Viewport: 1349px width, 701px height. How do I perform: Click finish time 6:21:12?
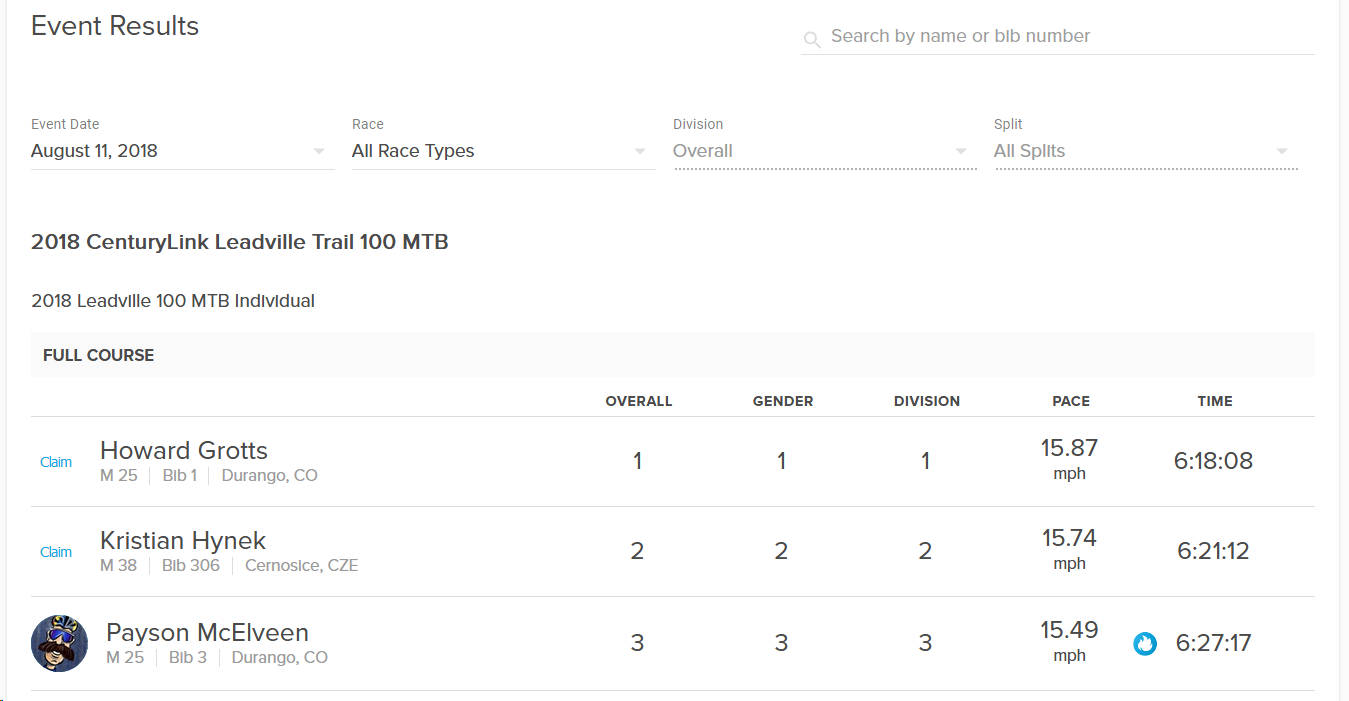click(x=1213, y=551)
